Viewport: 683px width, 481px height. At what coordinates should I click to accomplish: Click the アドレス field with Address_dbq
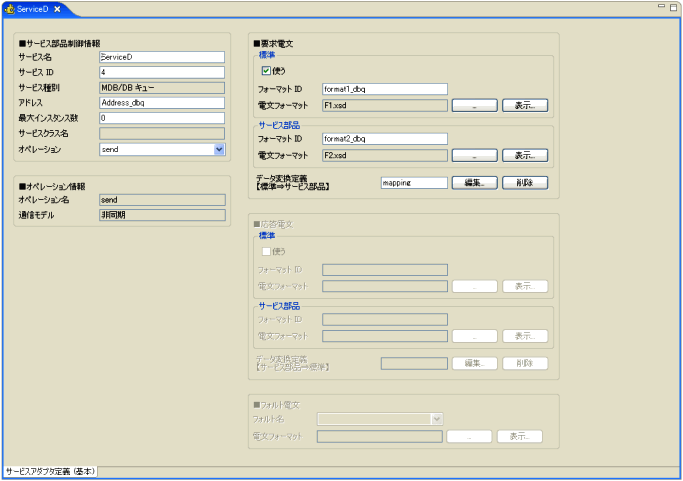point(161,103)
